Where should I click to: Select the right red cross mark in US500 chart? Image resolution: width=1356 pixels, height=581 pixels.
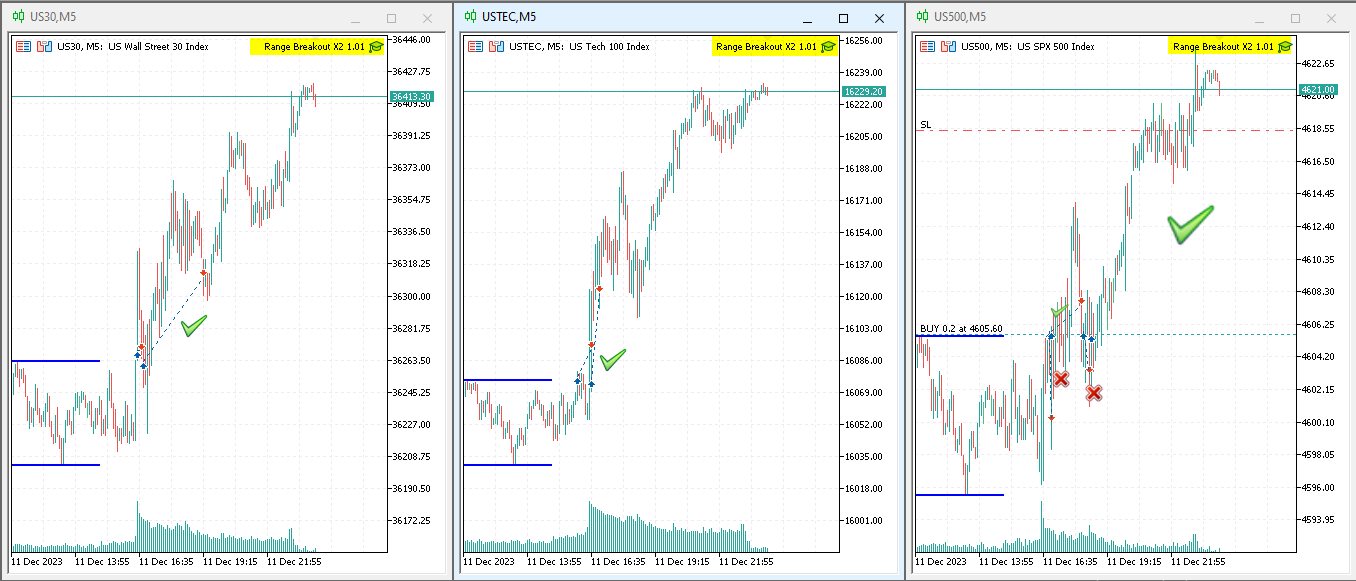[1094, 393]
